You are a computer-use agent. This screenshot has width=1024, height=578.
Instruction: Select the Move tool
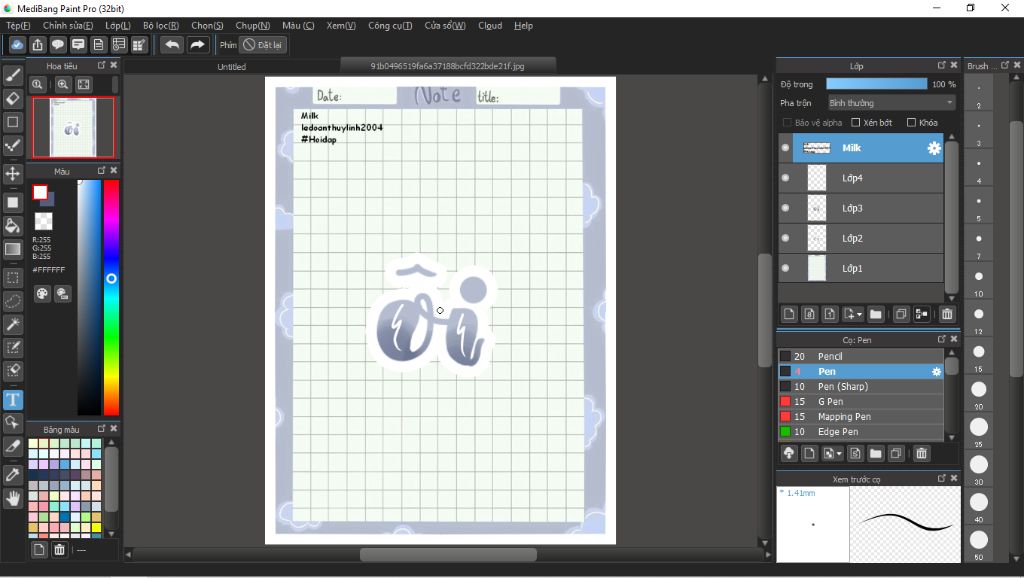(x=12, y=174)
